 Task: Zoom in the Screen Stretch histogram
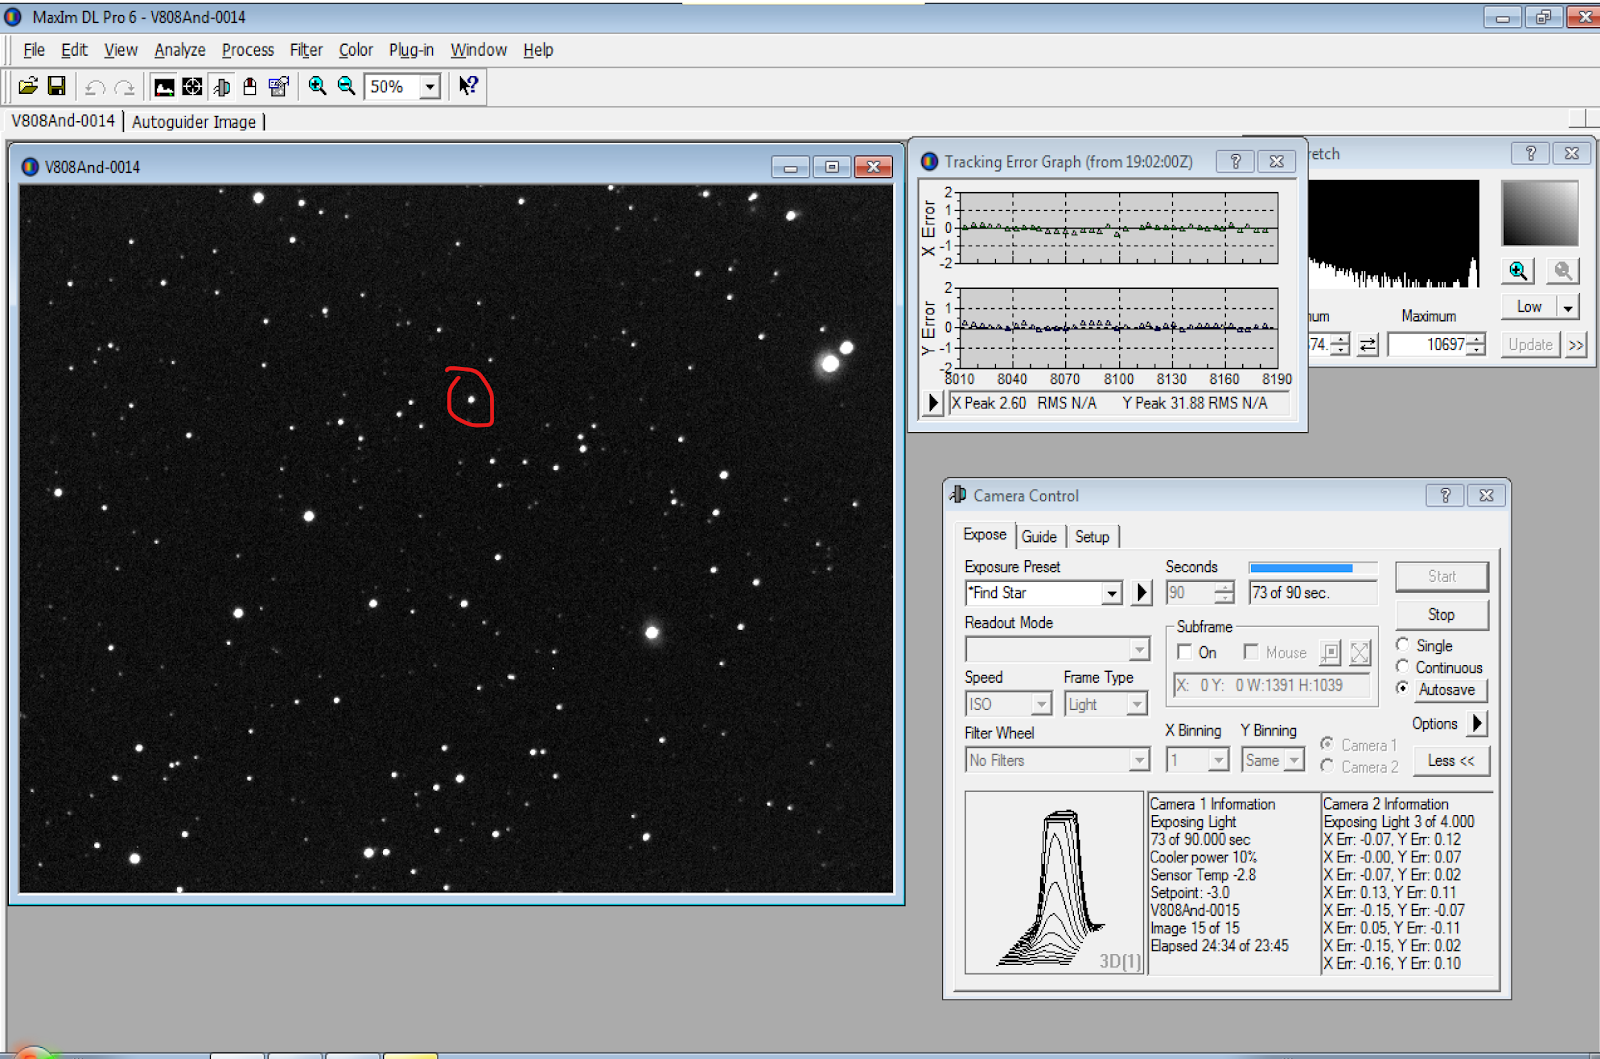point(1519,271)
